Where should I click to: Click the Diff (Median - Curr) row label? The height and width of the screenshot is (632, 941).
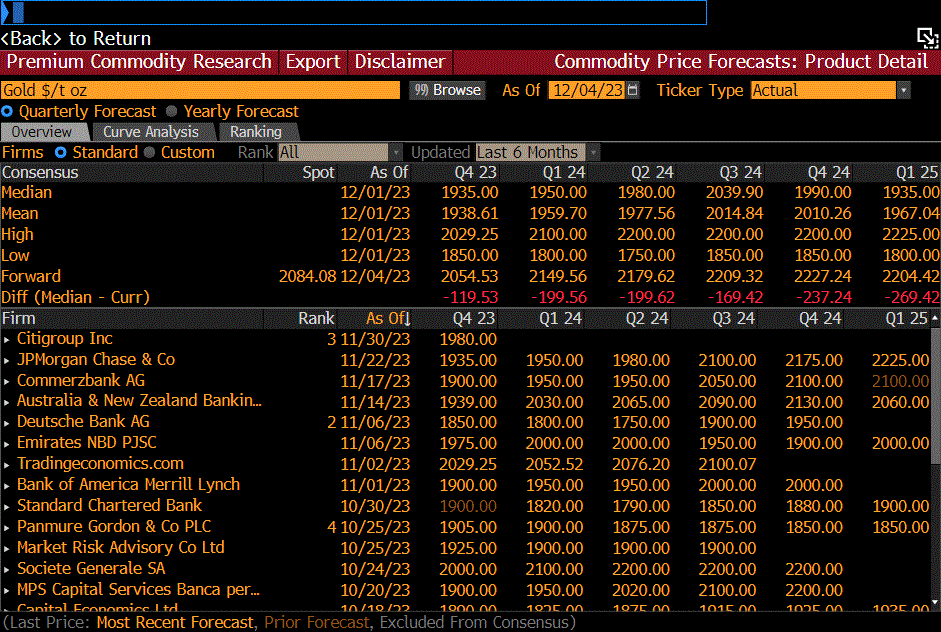(76, 298)
